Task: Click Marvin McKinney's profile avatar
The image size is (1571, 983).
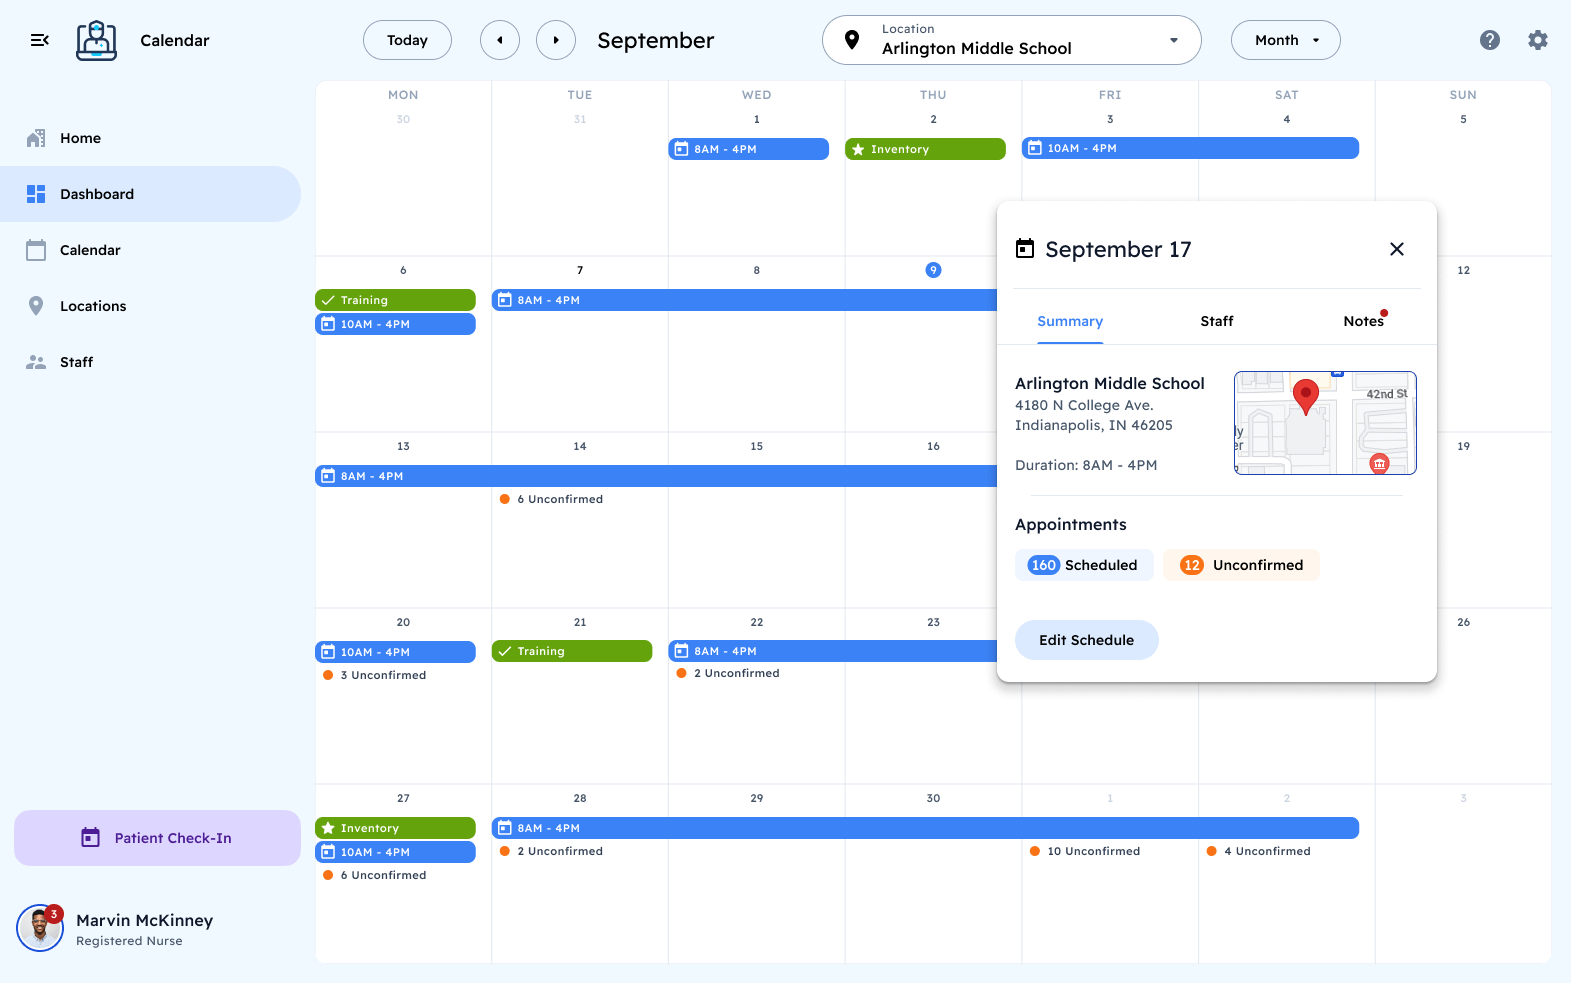Action: pyautogui.click(x=40, y=928)
